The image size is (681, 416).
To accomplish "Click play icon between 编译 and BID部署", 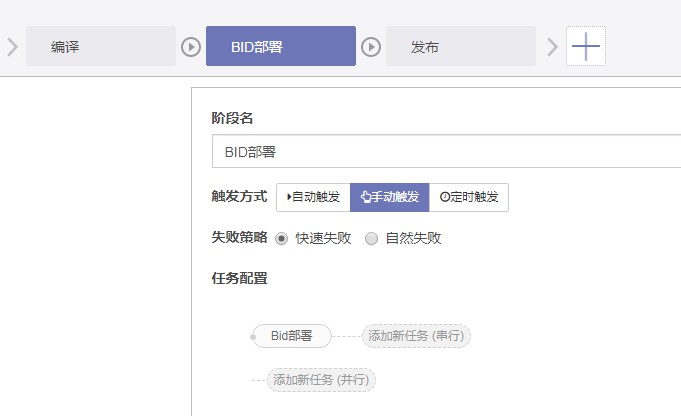I will [191, 47].
